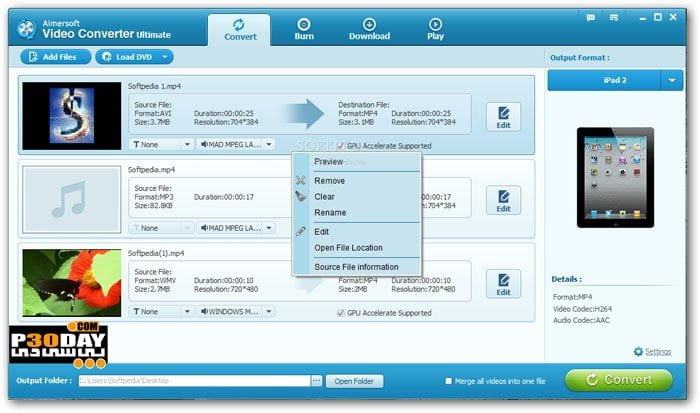
Task: Enable Merge all videos into one file
Action: [448, 381]
